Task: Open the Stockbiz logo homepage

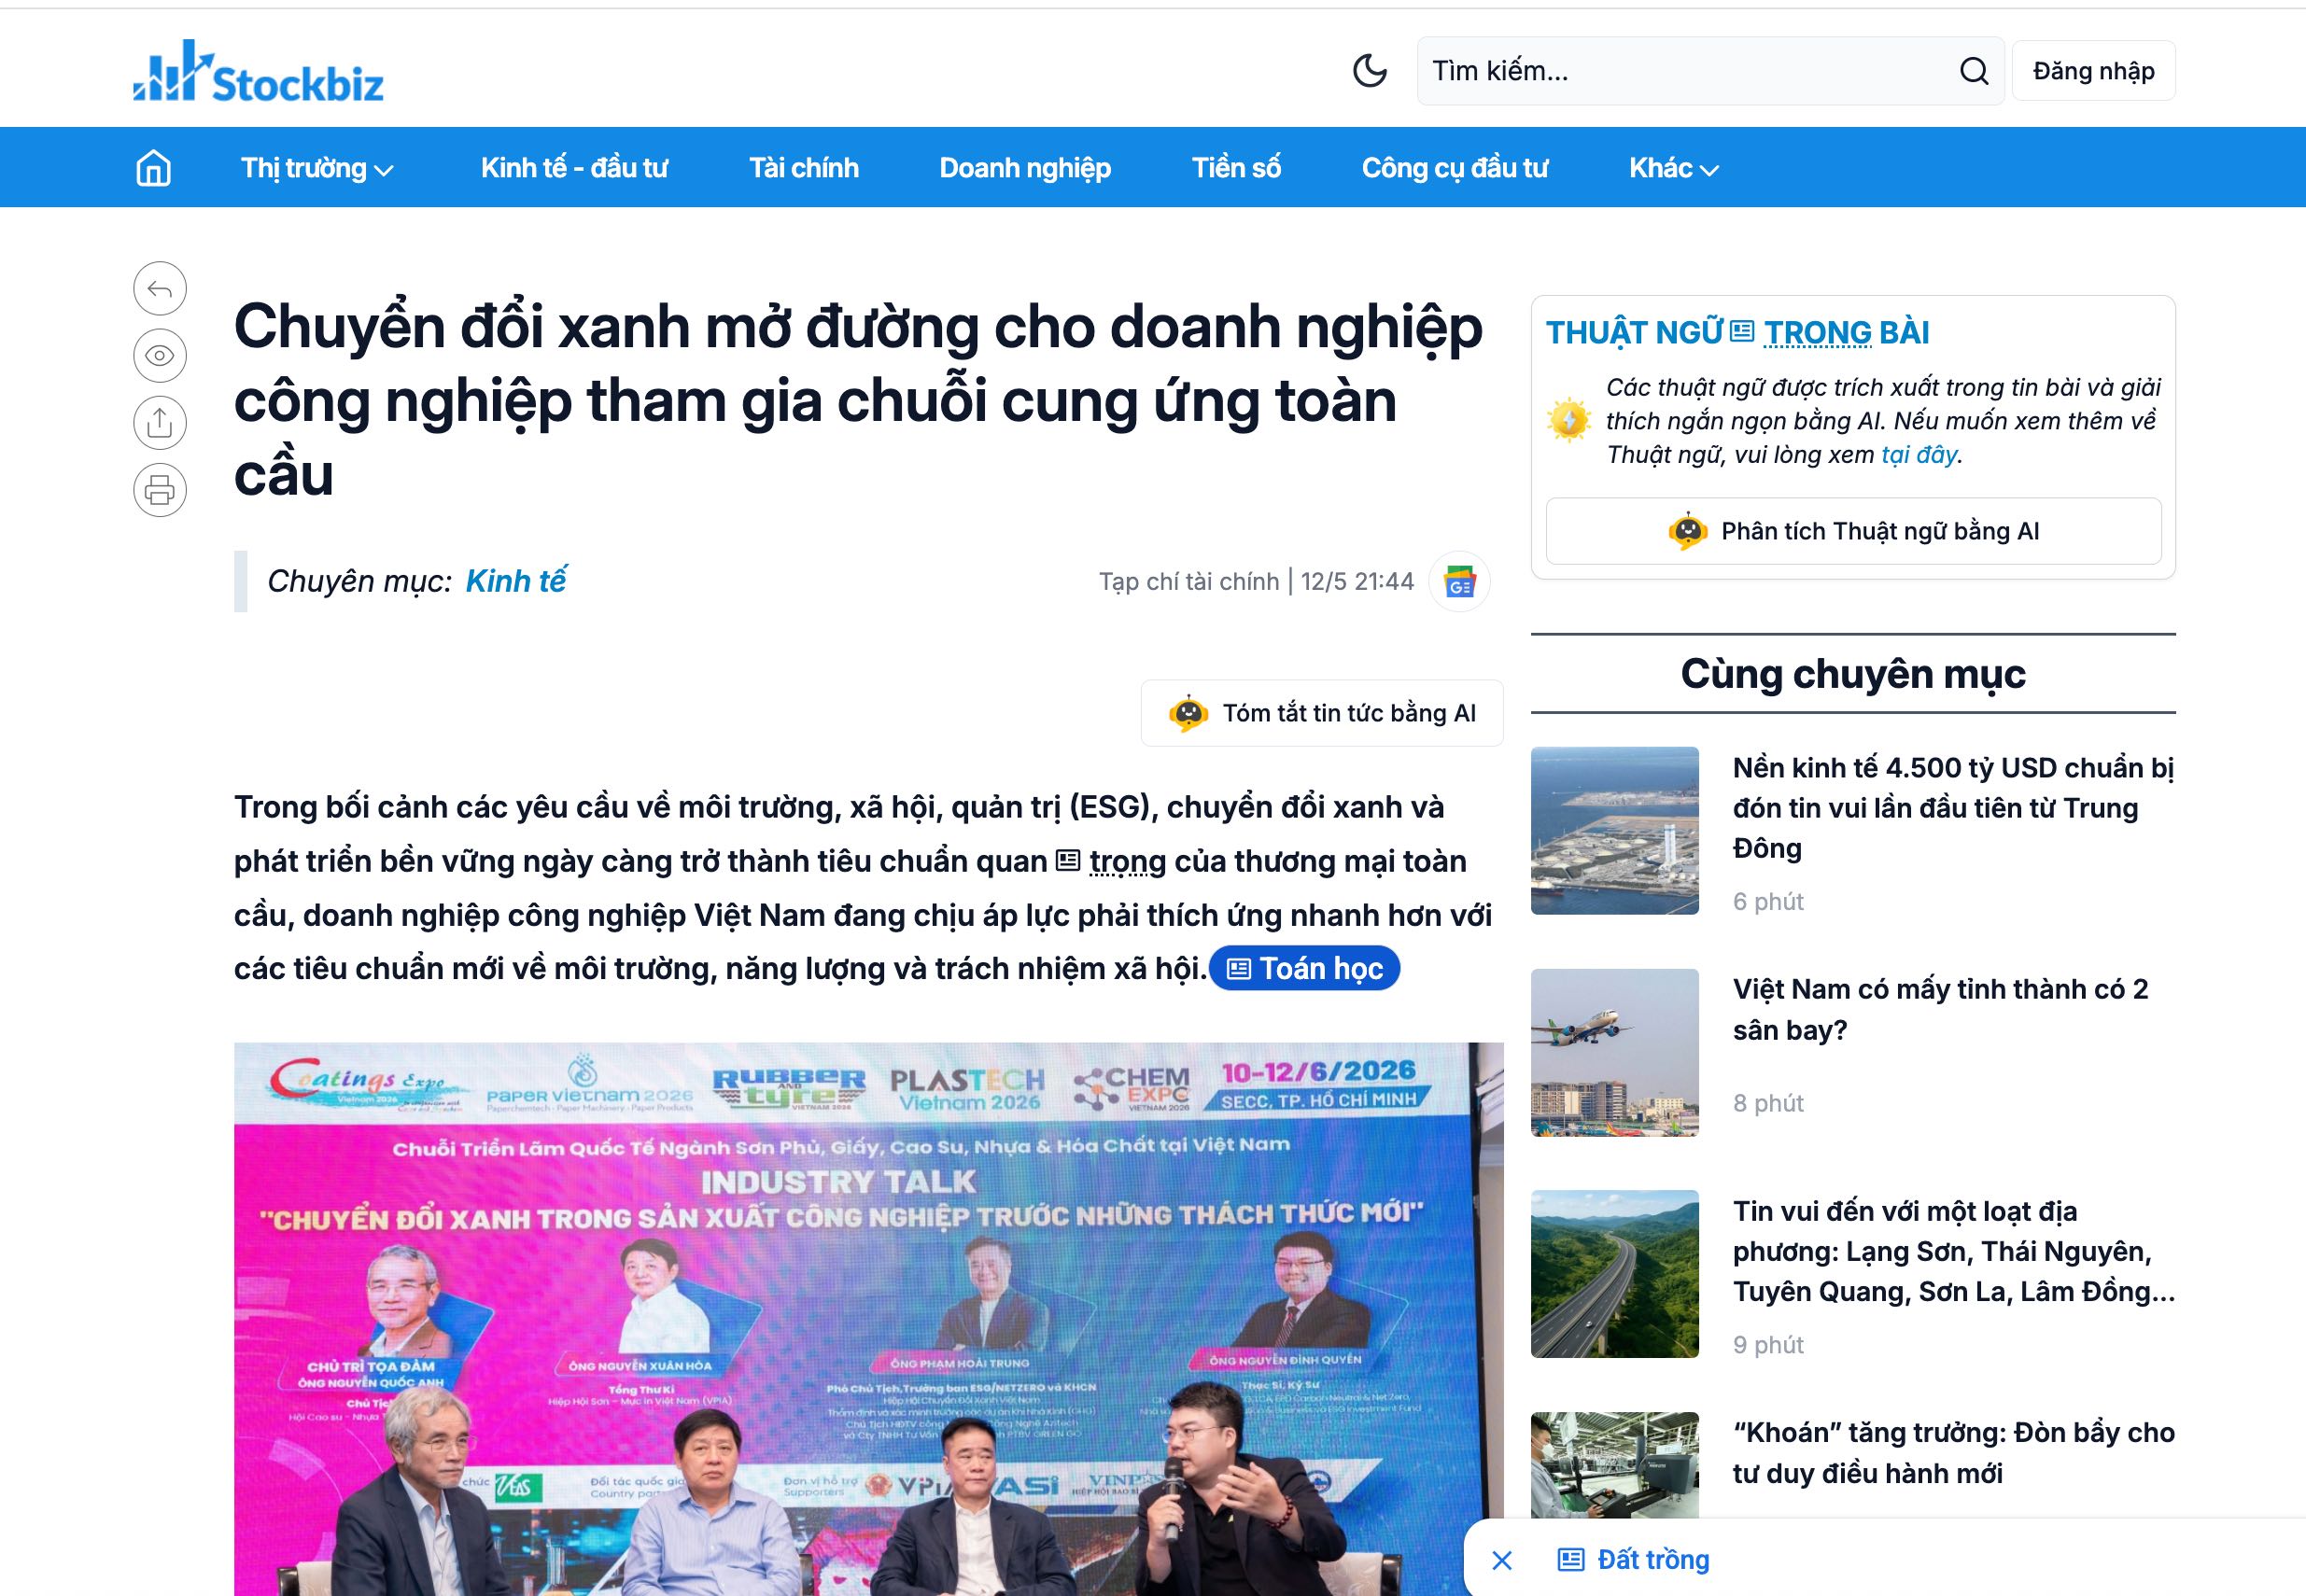Action: click(x=258, y=71)
